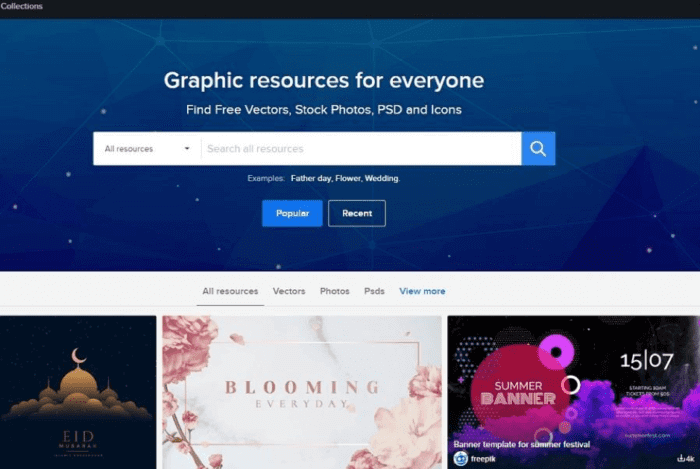700x469 pixels.
Task: Open Collections in the top bar
Action: [x=21, y=6]
